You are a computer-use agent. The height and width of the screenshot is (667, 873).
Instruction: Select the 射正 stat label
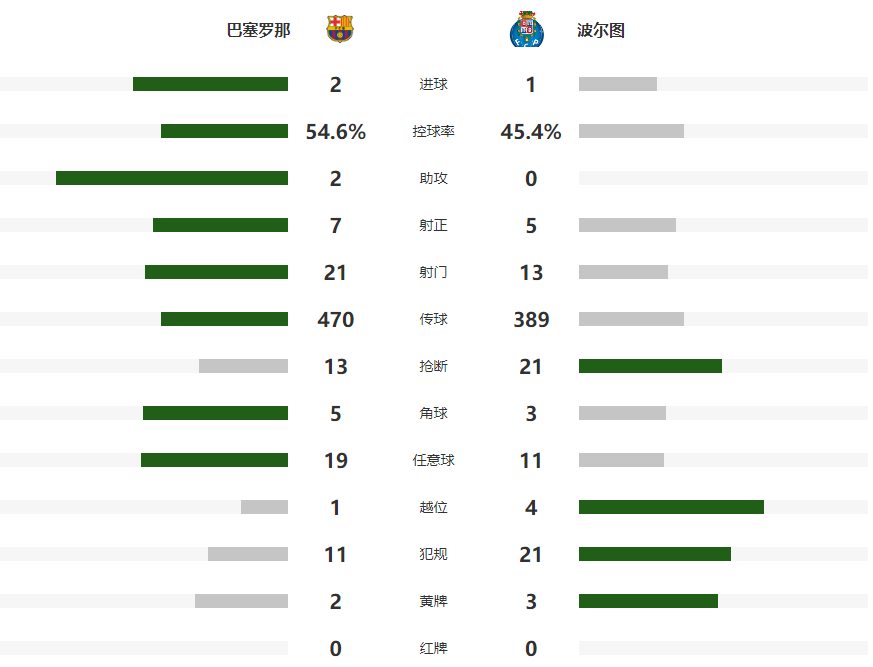[433, 225]
